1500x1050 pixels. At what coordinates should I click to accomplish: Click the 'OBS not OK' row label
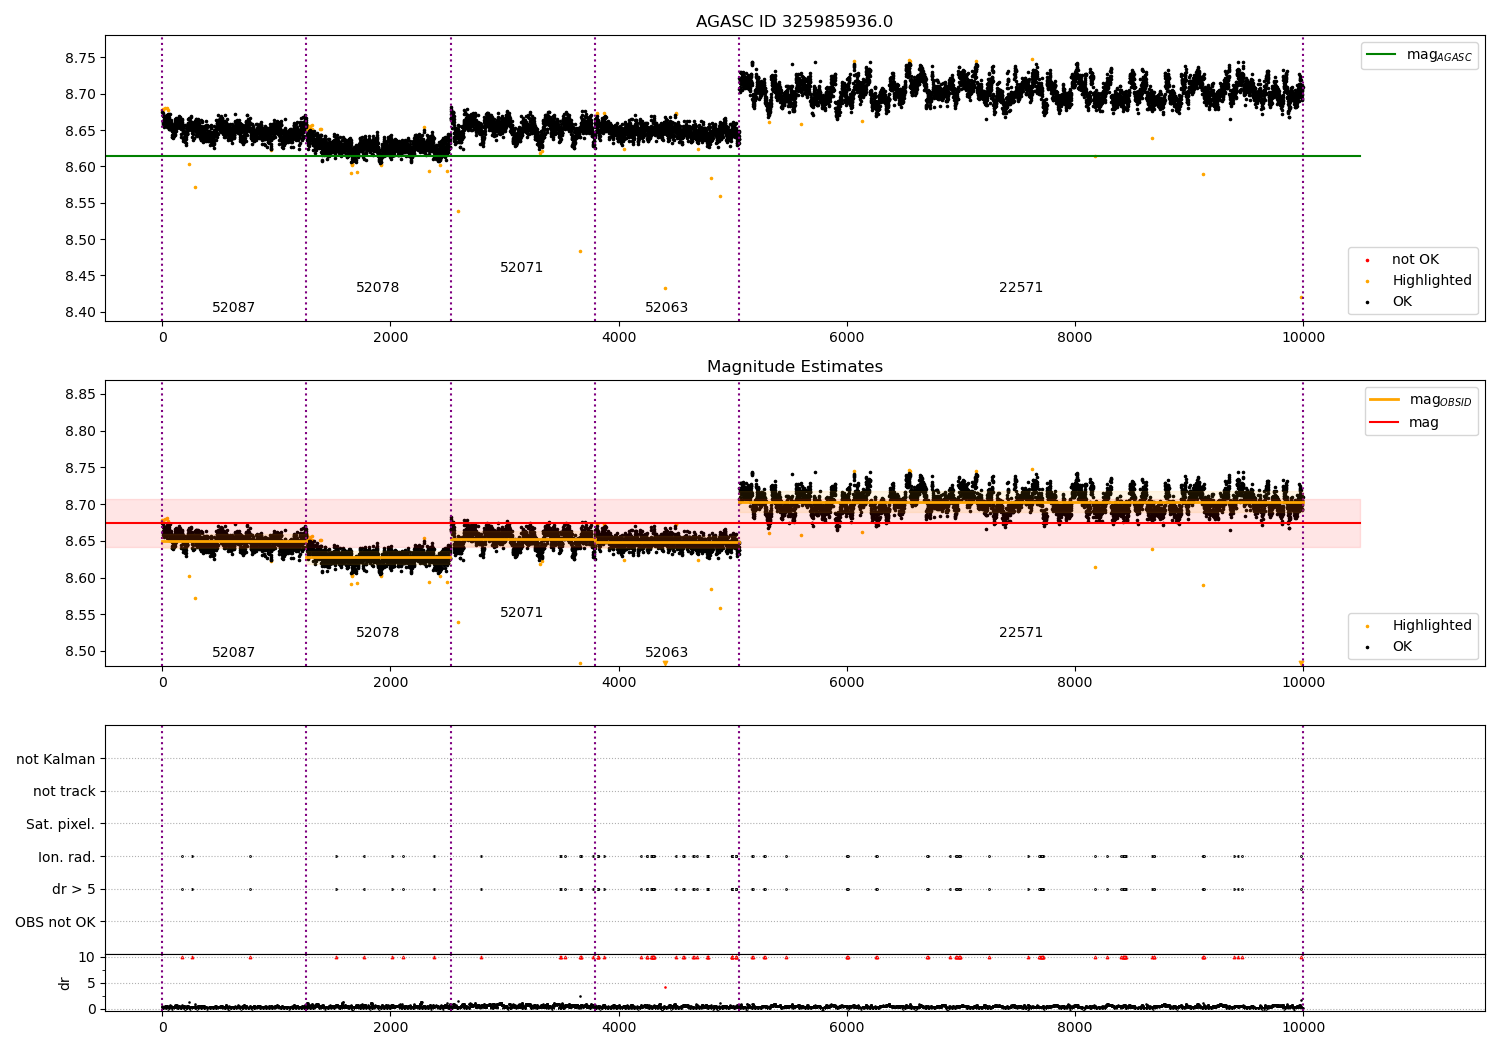click(55, 922)
